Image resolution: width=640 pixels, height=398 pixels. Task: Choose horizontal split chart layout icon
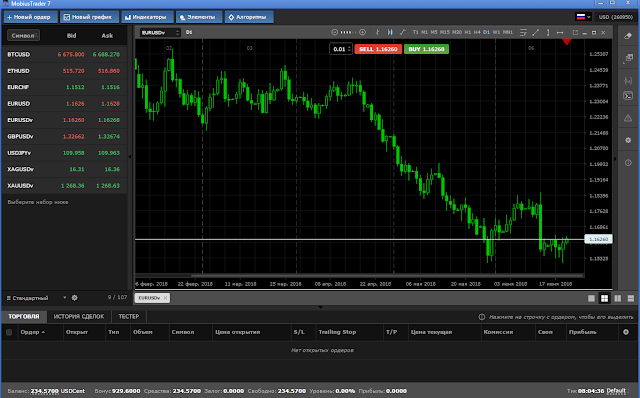click(x=631, y=298)
